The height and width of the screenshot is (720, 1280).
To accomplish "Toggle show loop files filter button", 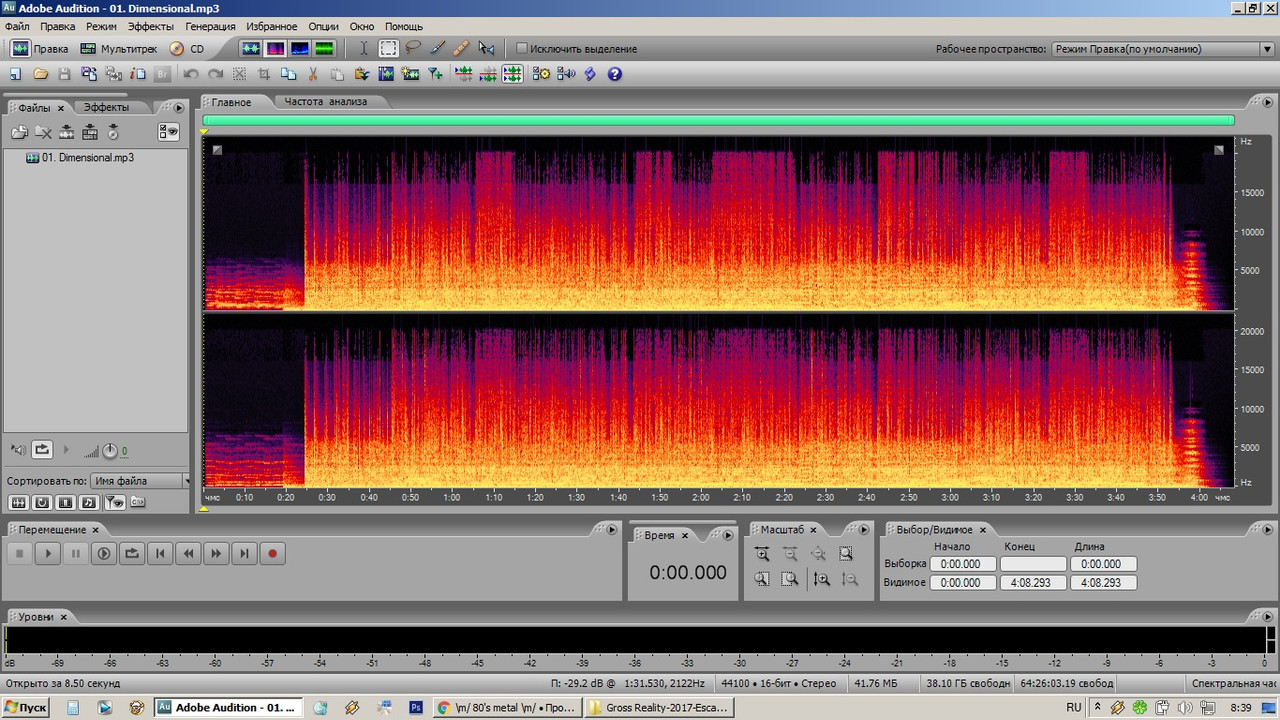I will coord(42,502).
